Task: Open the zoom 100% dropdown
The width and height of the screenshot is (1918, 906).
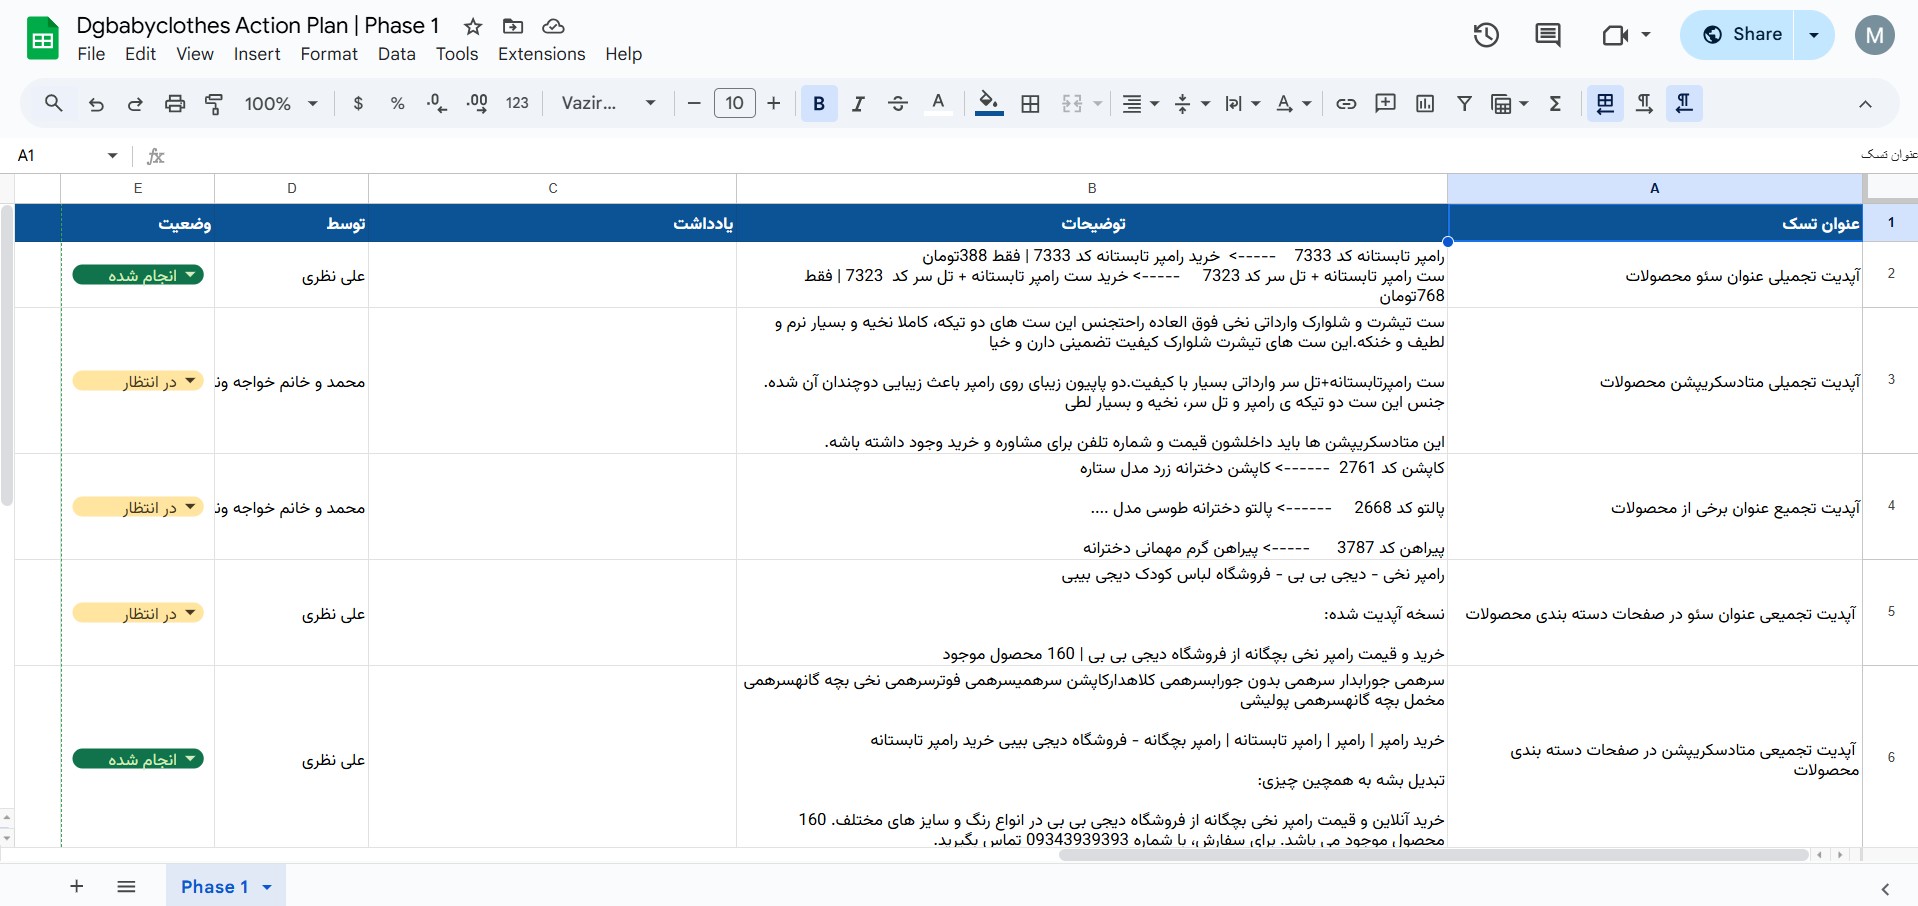Action: (x=281, y=103)
